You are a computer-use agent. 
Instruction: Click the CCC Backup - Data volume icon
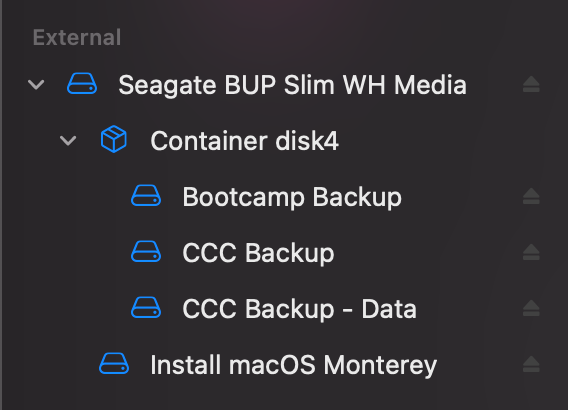pos(146,308)
